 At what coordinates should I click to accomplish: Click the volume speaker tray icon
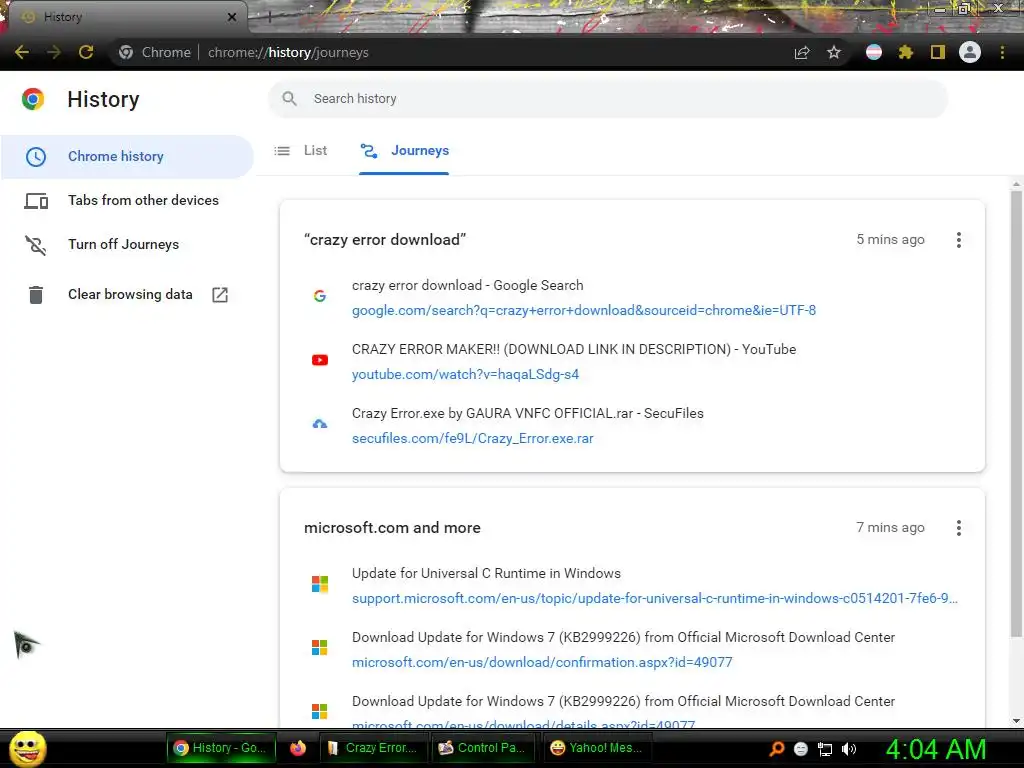coord(849,749)
